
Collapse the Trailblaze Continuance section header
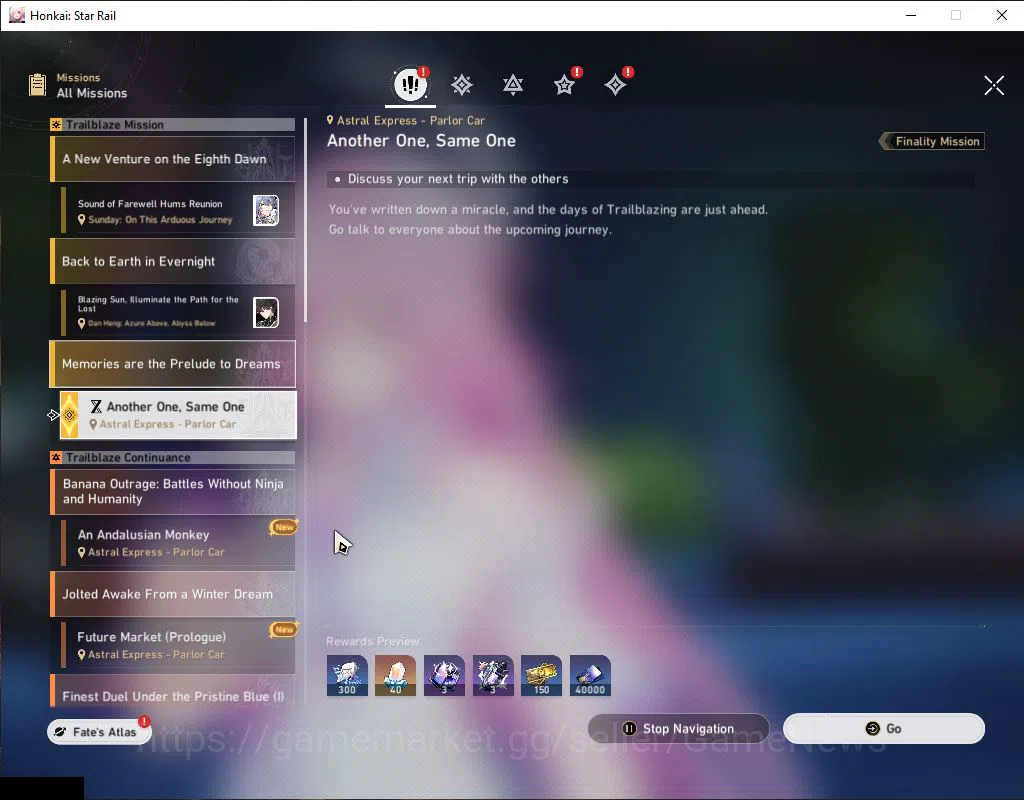[x=172, y=458]
